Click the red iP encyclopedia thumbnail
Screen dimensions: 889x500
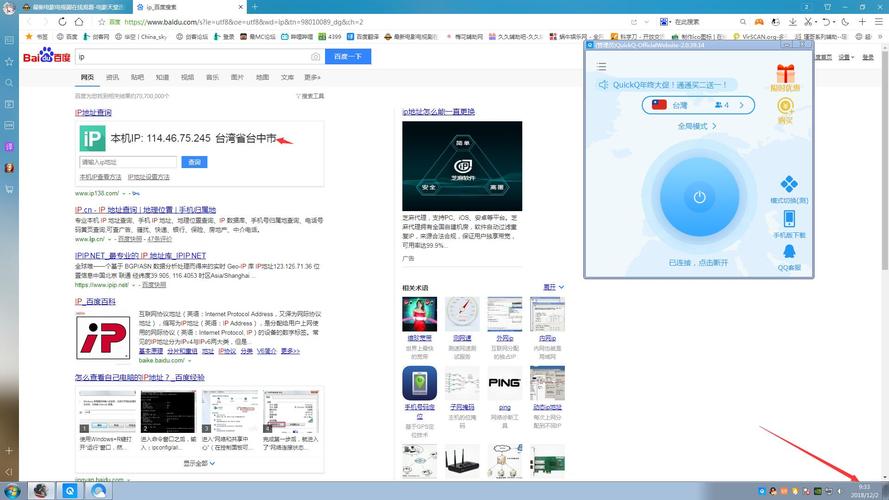pyautogui.click(x=103, y=337)
